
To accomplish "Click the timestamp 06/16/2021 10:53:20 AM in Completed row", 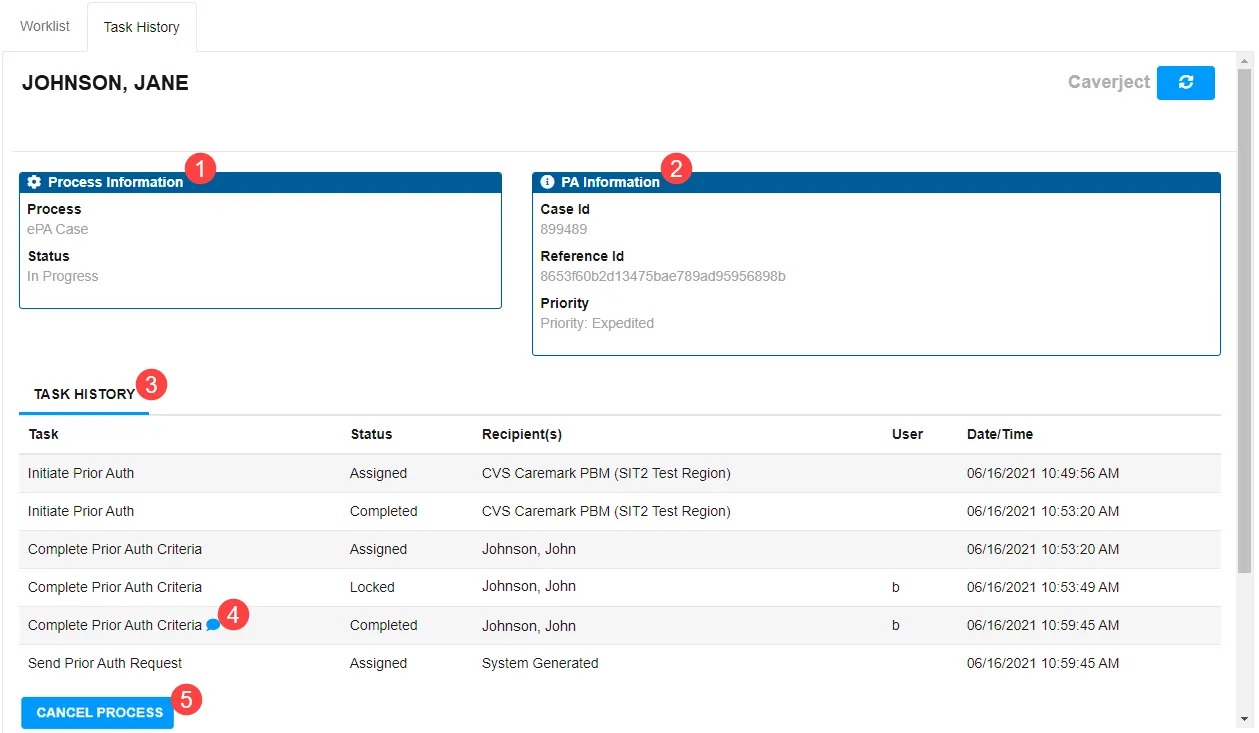I will (x=1043, y=511).
